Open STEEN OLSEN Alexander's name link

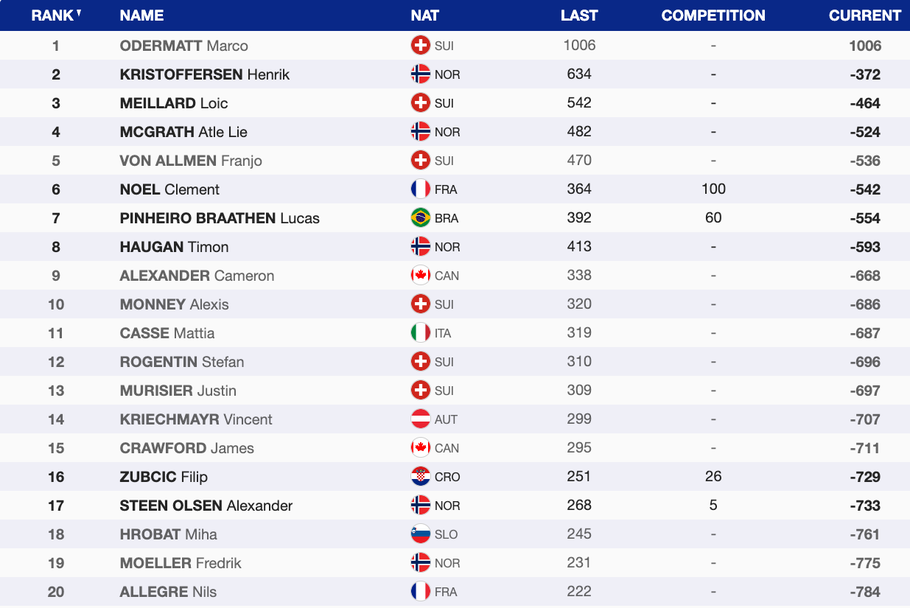[206, 506]
